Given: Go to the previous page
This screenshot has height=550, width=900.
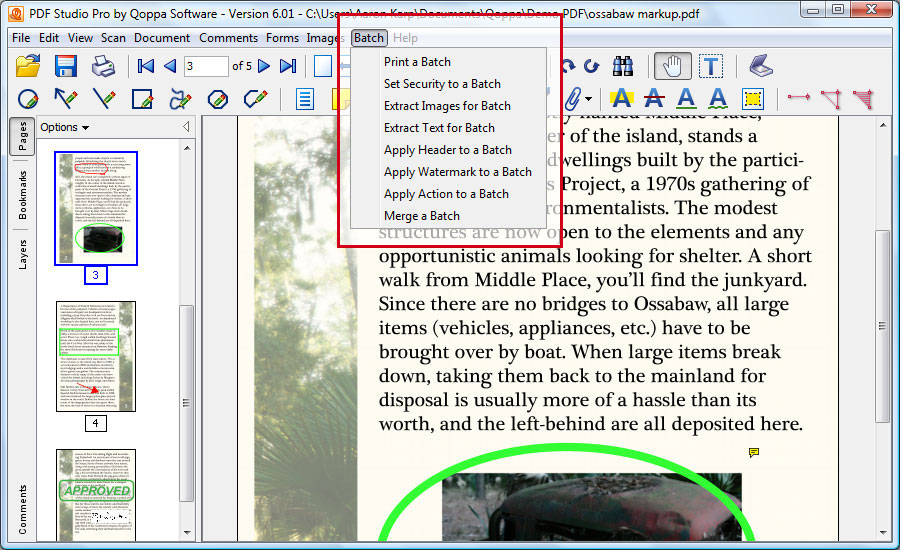Looking at the screenshot, I should [x=170, y=66].
